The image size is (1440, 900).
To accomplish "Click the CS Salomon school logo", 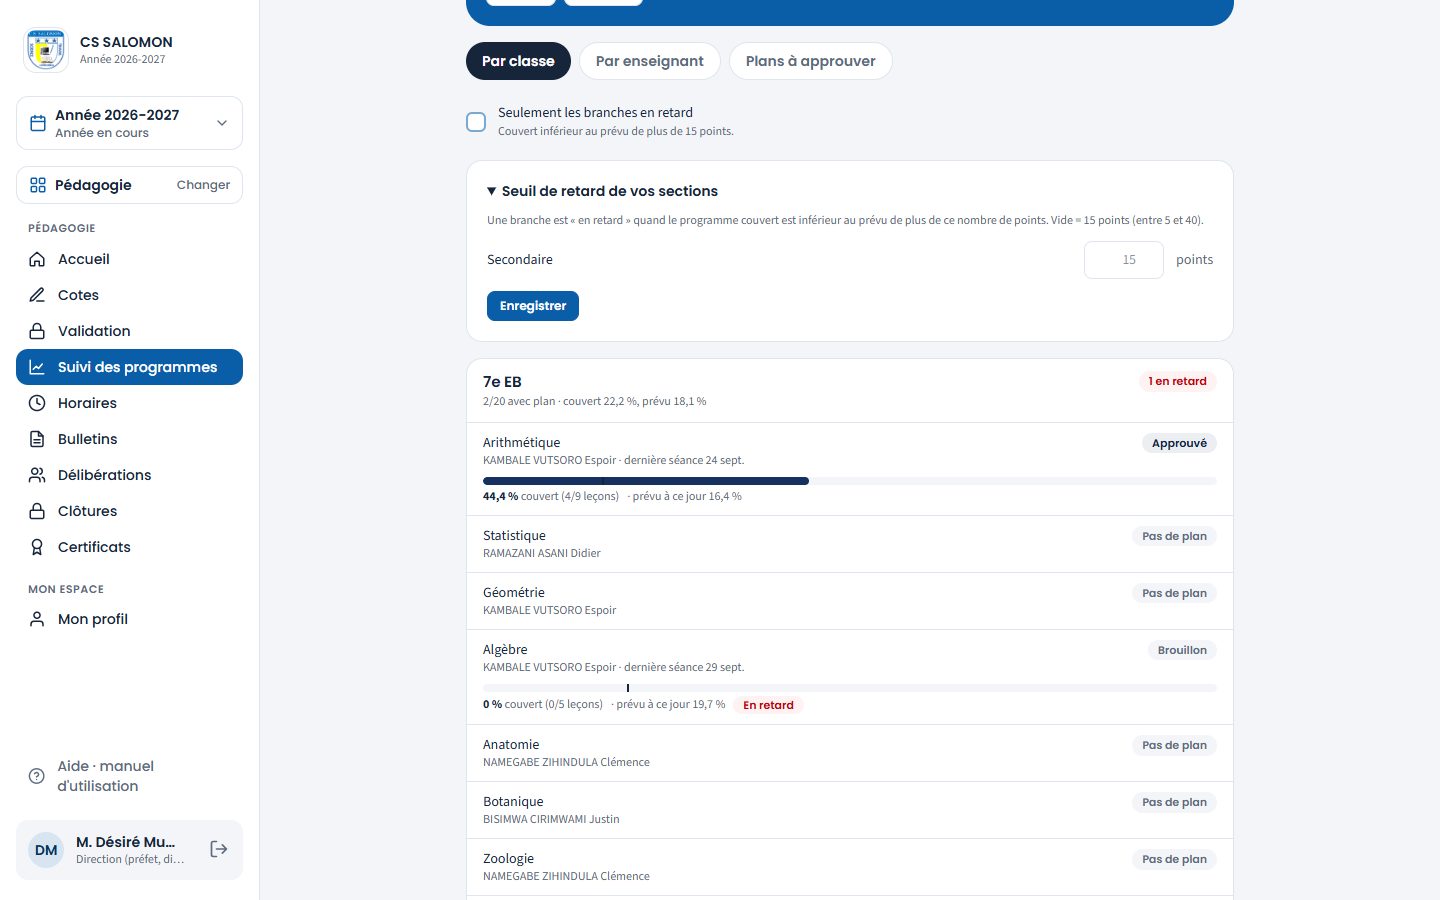I will pos(46,50).
